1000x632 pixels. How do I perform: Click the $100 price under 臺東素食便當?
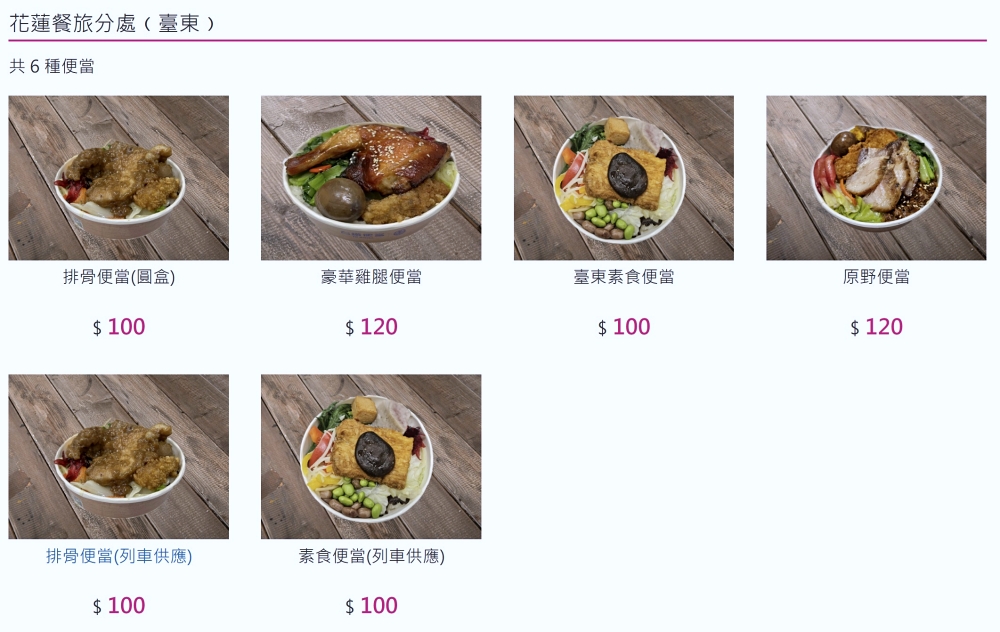[x=623, y=327]
